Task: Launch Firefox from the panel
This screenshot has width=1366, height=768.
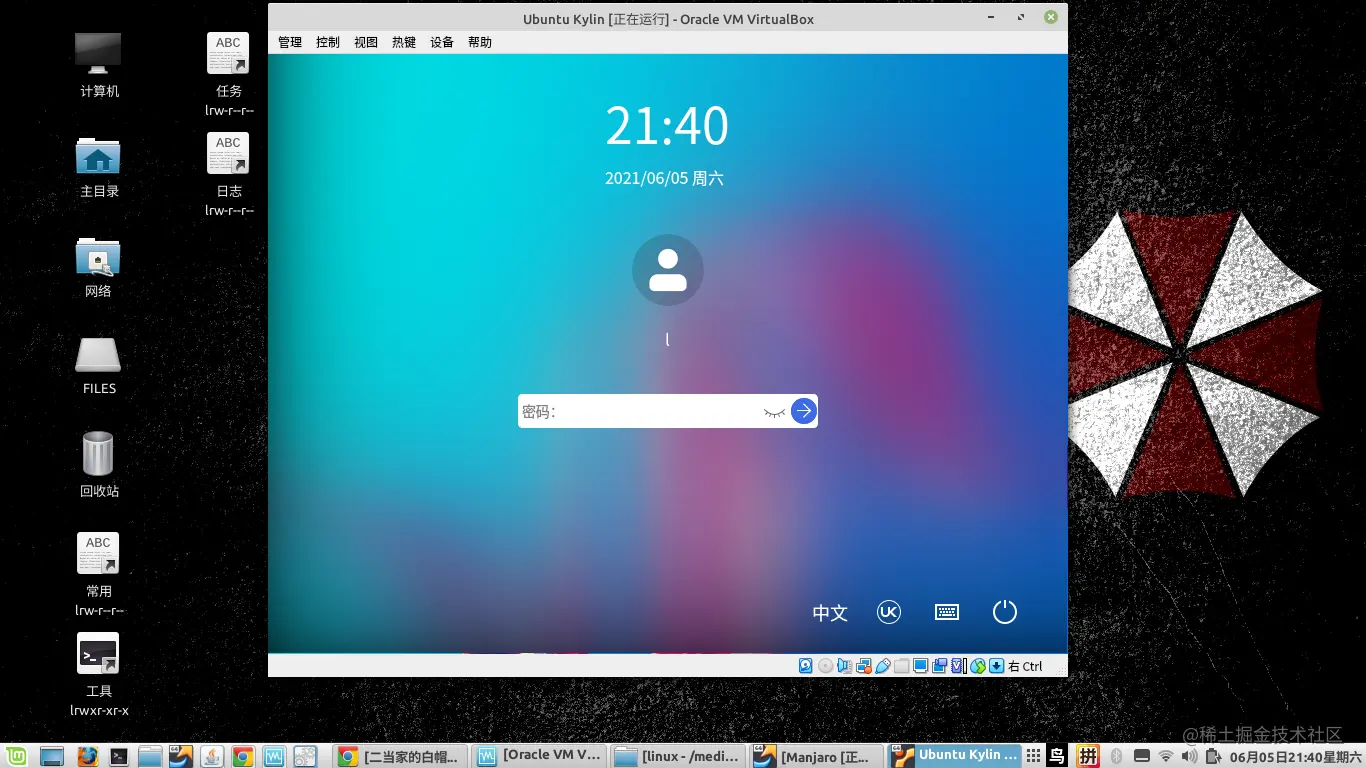Action: [x=87, y=756]
